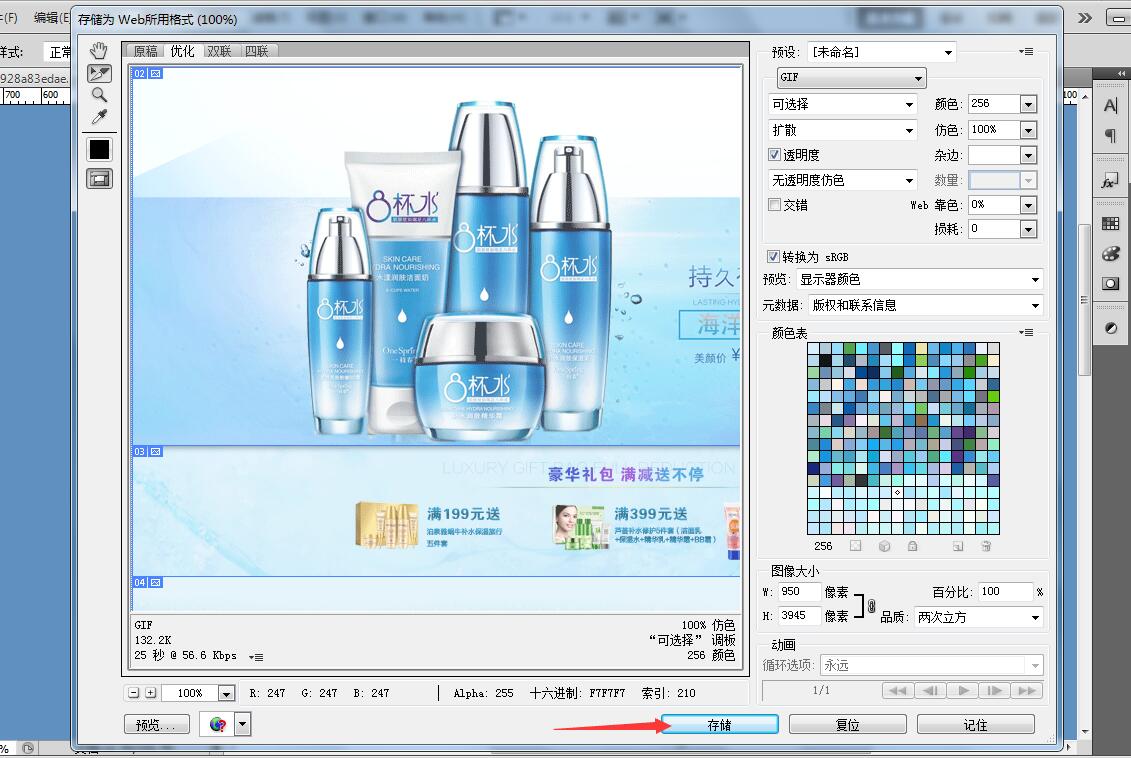Click the lock icon under the color table
Screen dimensions: 1131x758
point(912,546)
